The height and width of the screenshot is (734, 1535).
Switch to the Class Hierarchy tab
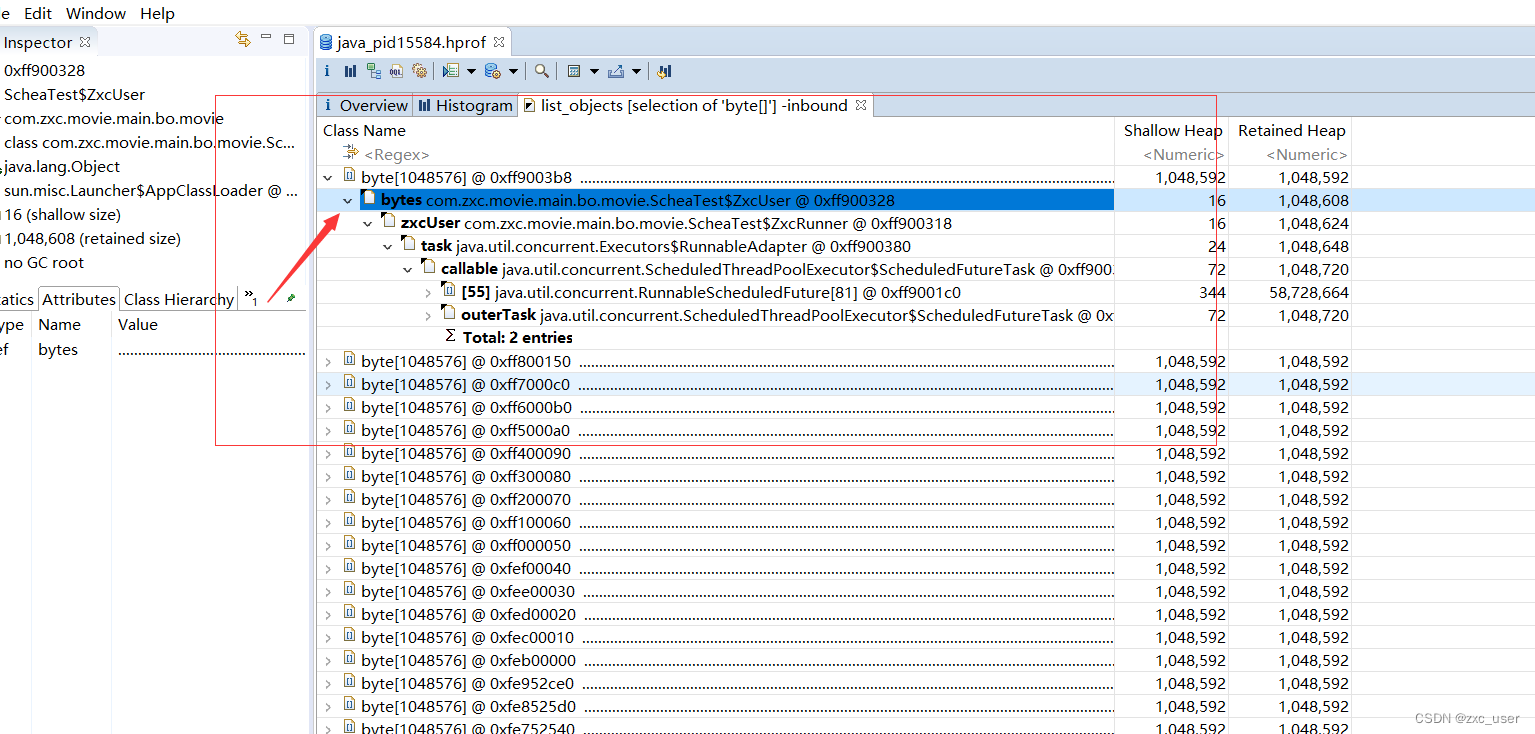click(179, 299)
